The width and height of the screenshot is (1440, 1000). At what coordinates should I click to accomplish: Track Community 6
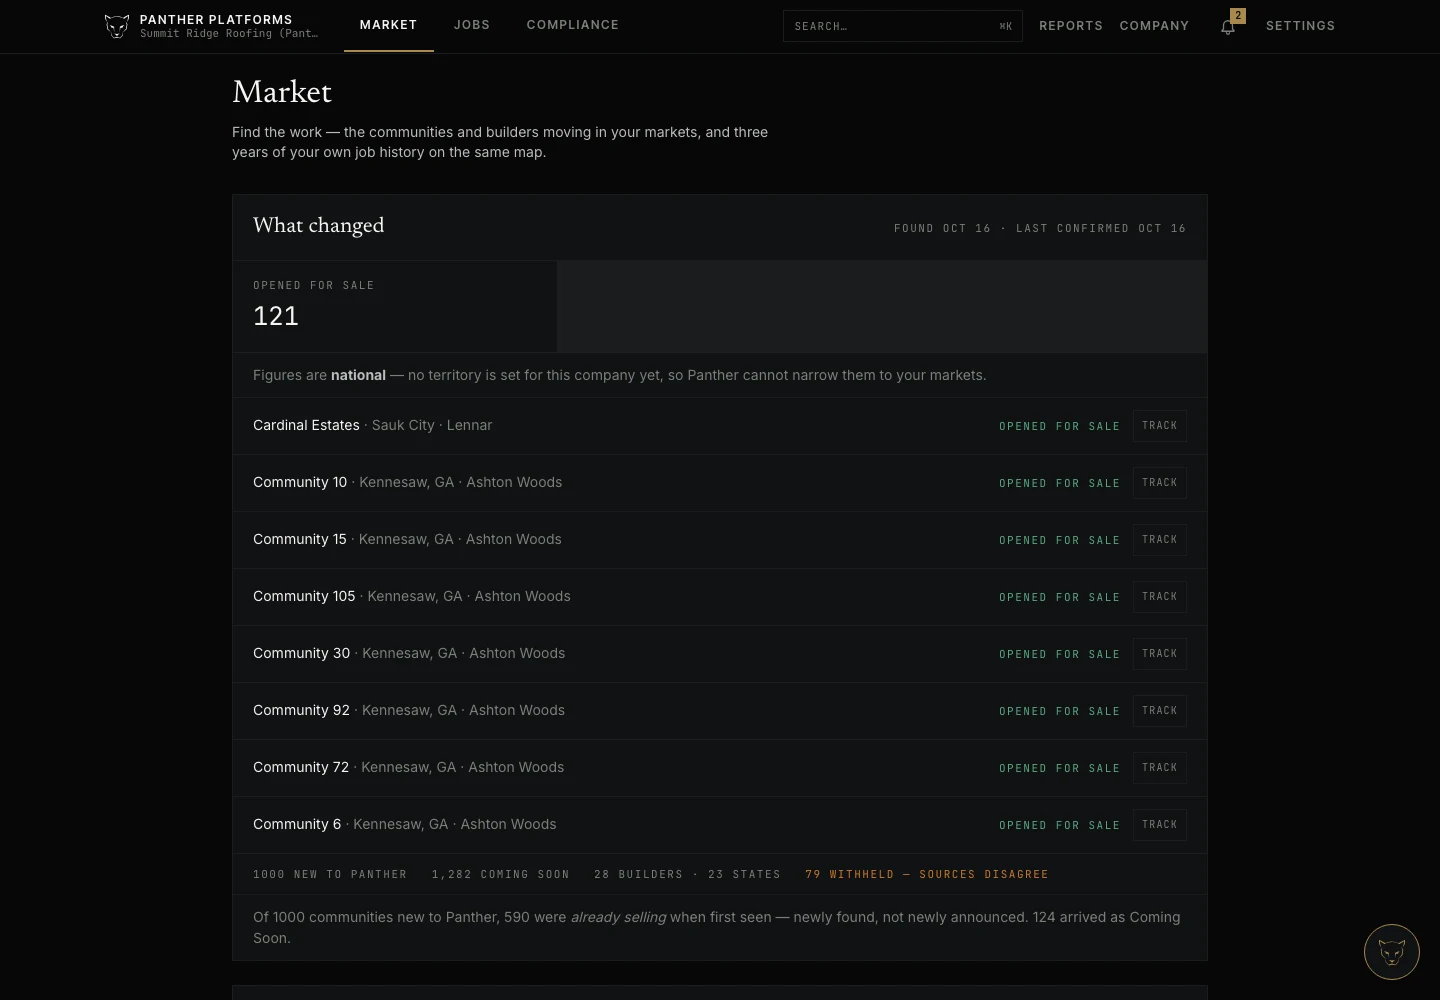pos(1160,825)
